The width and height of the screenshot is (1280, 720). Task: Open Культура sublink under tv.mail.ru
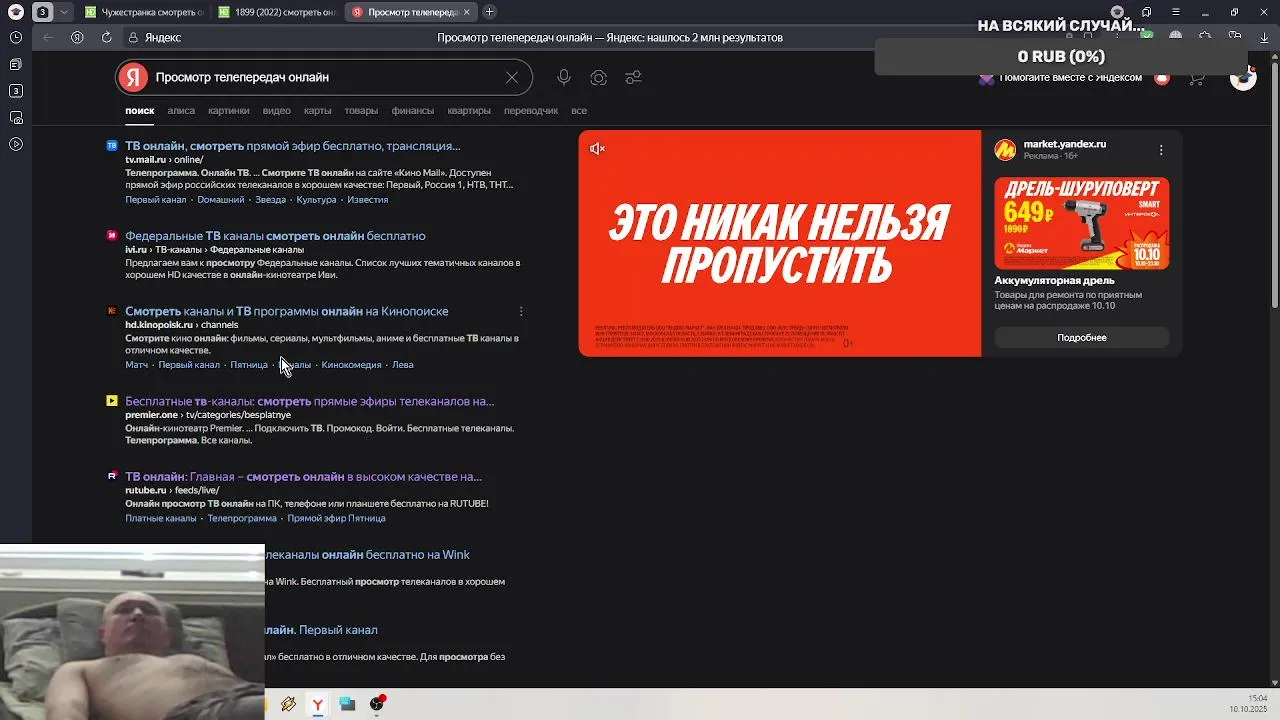316,199
